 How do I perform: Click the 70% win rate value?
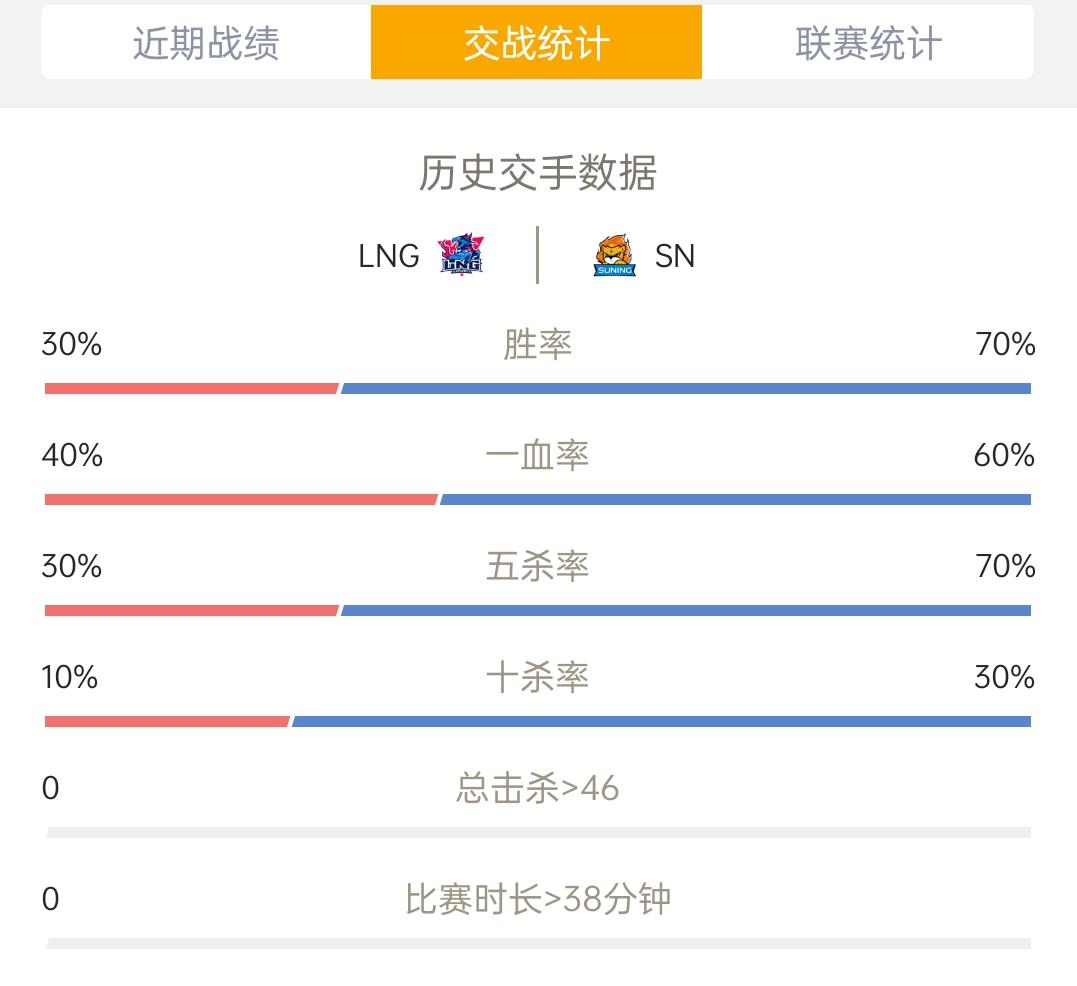(1005, 344)
